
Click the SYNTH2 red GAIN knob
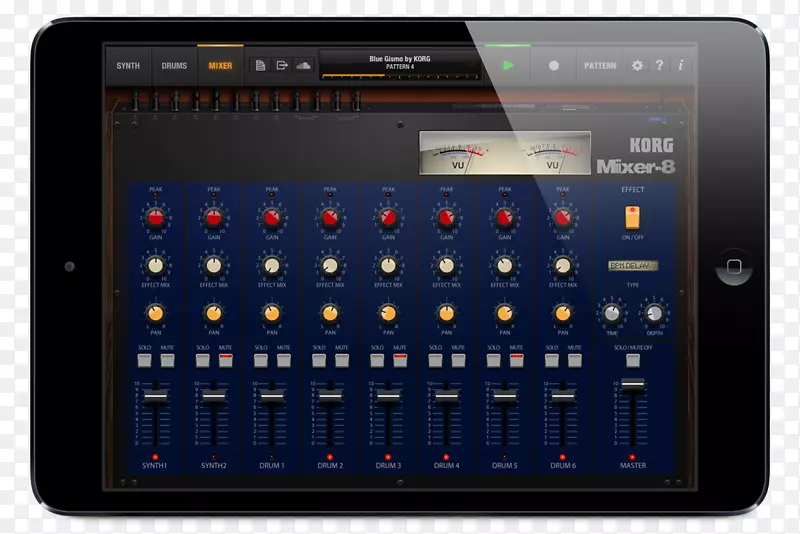tap(214, 218)
